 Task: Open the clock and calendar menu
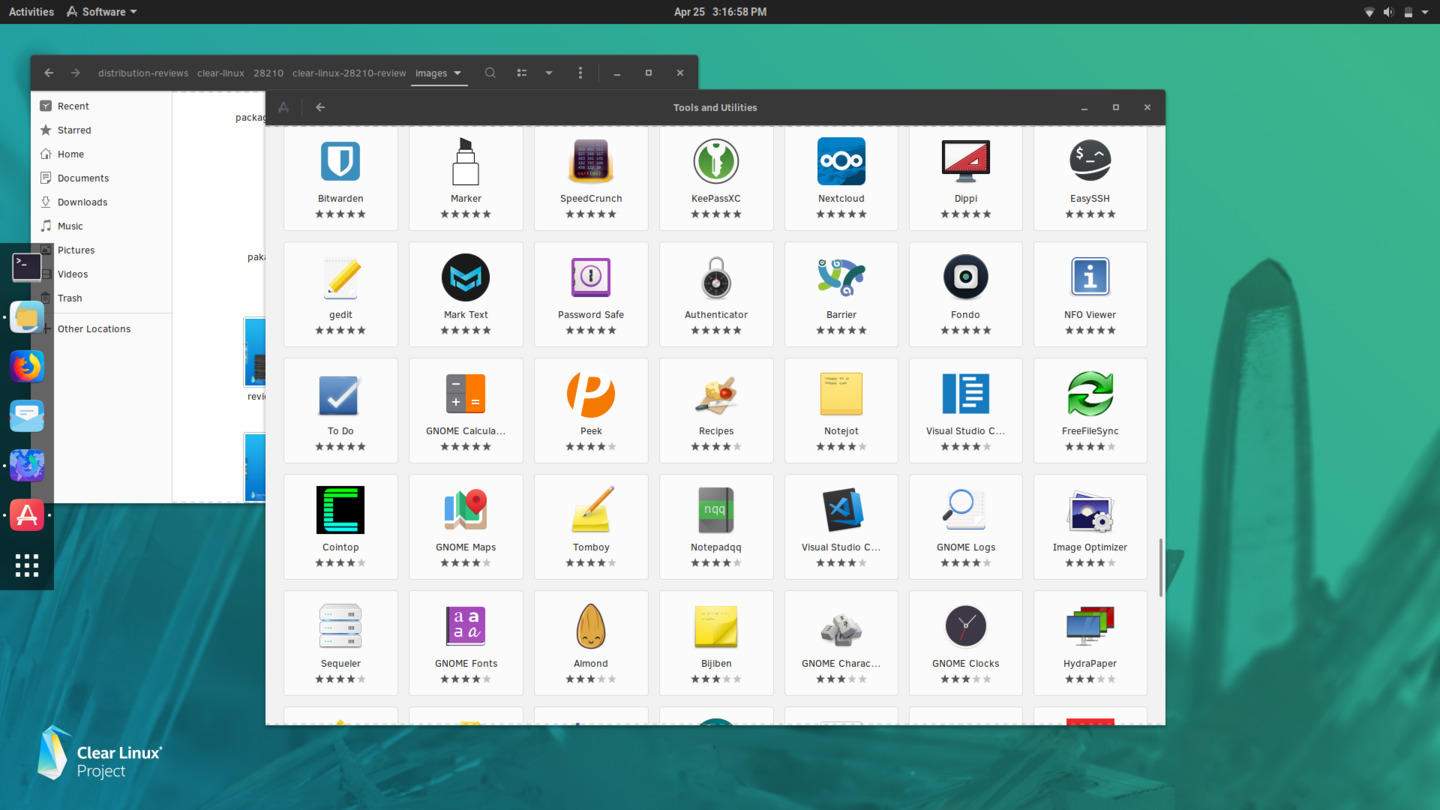pyautogui.click(x=720, y=12)
